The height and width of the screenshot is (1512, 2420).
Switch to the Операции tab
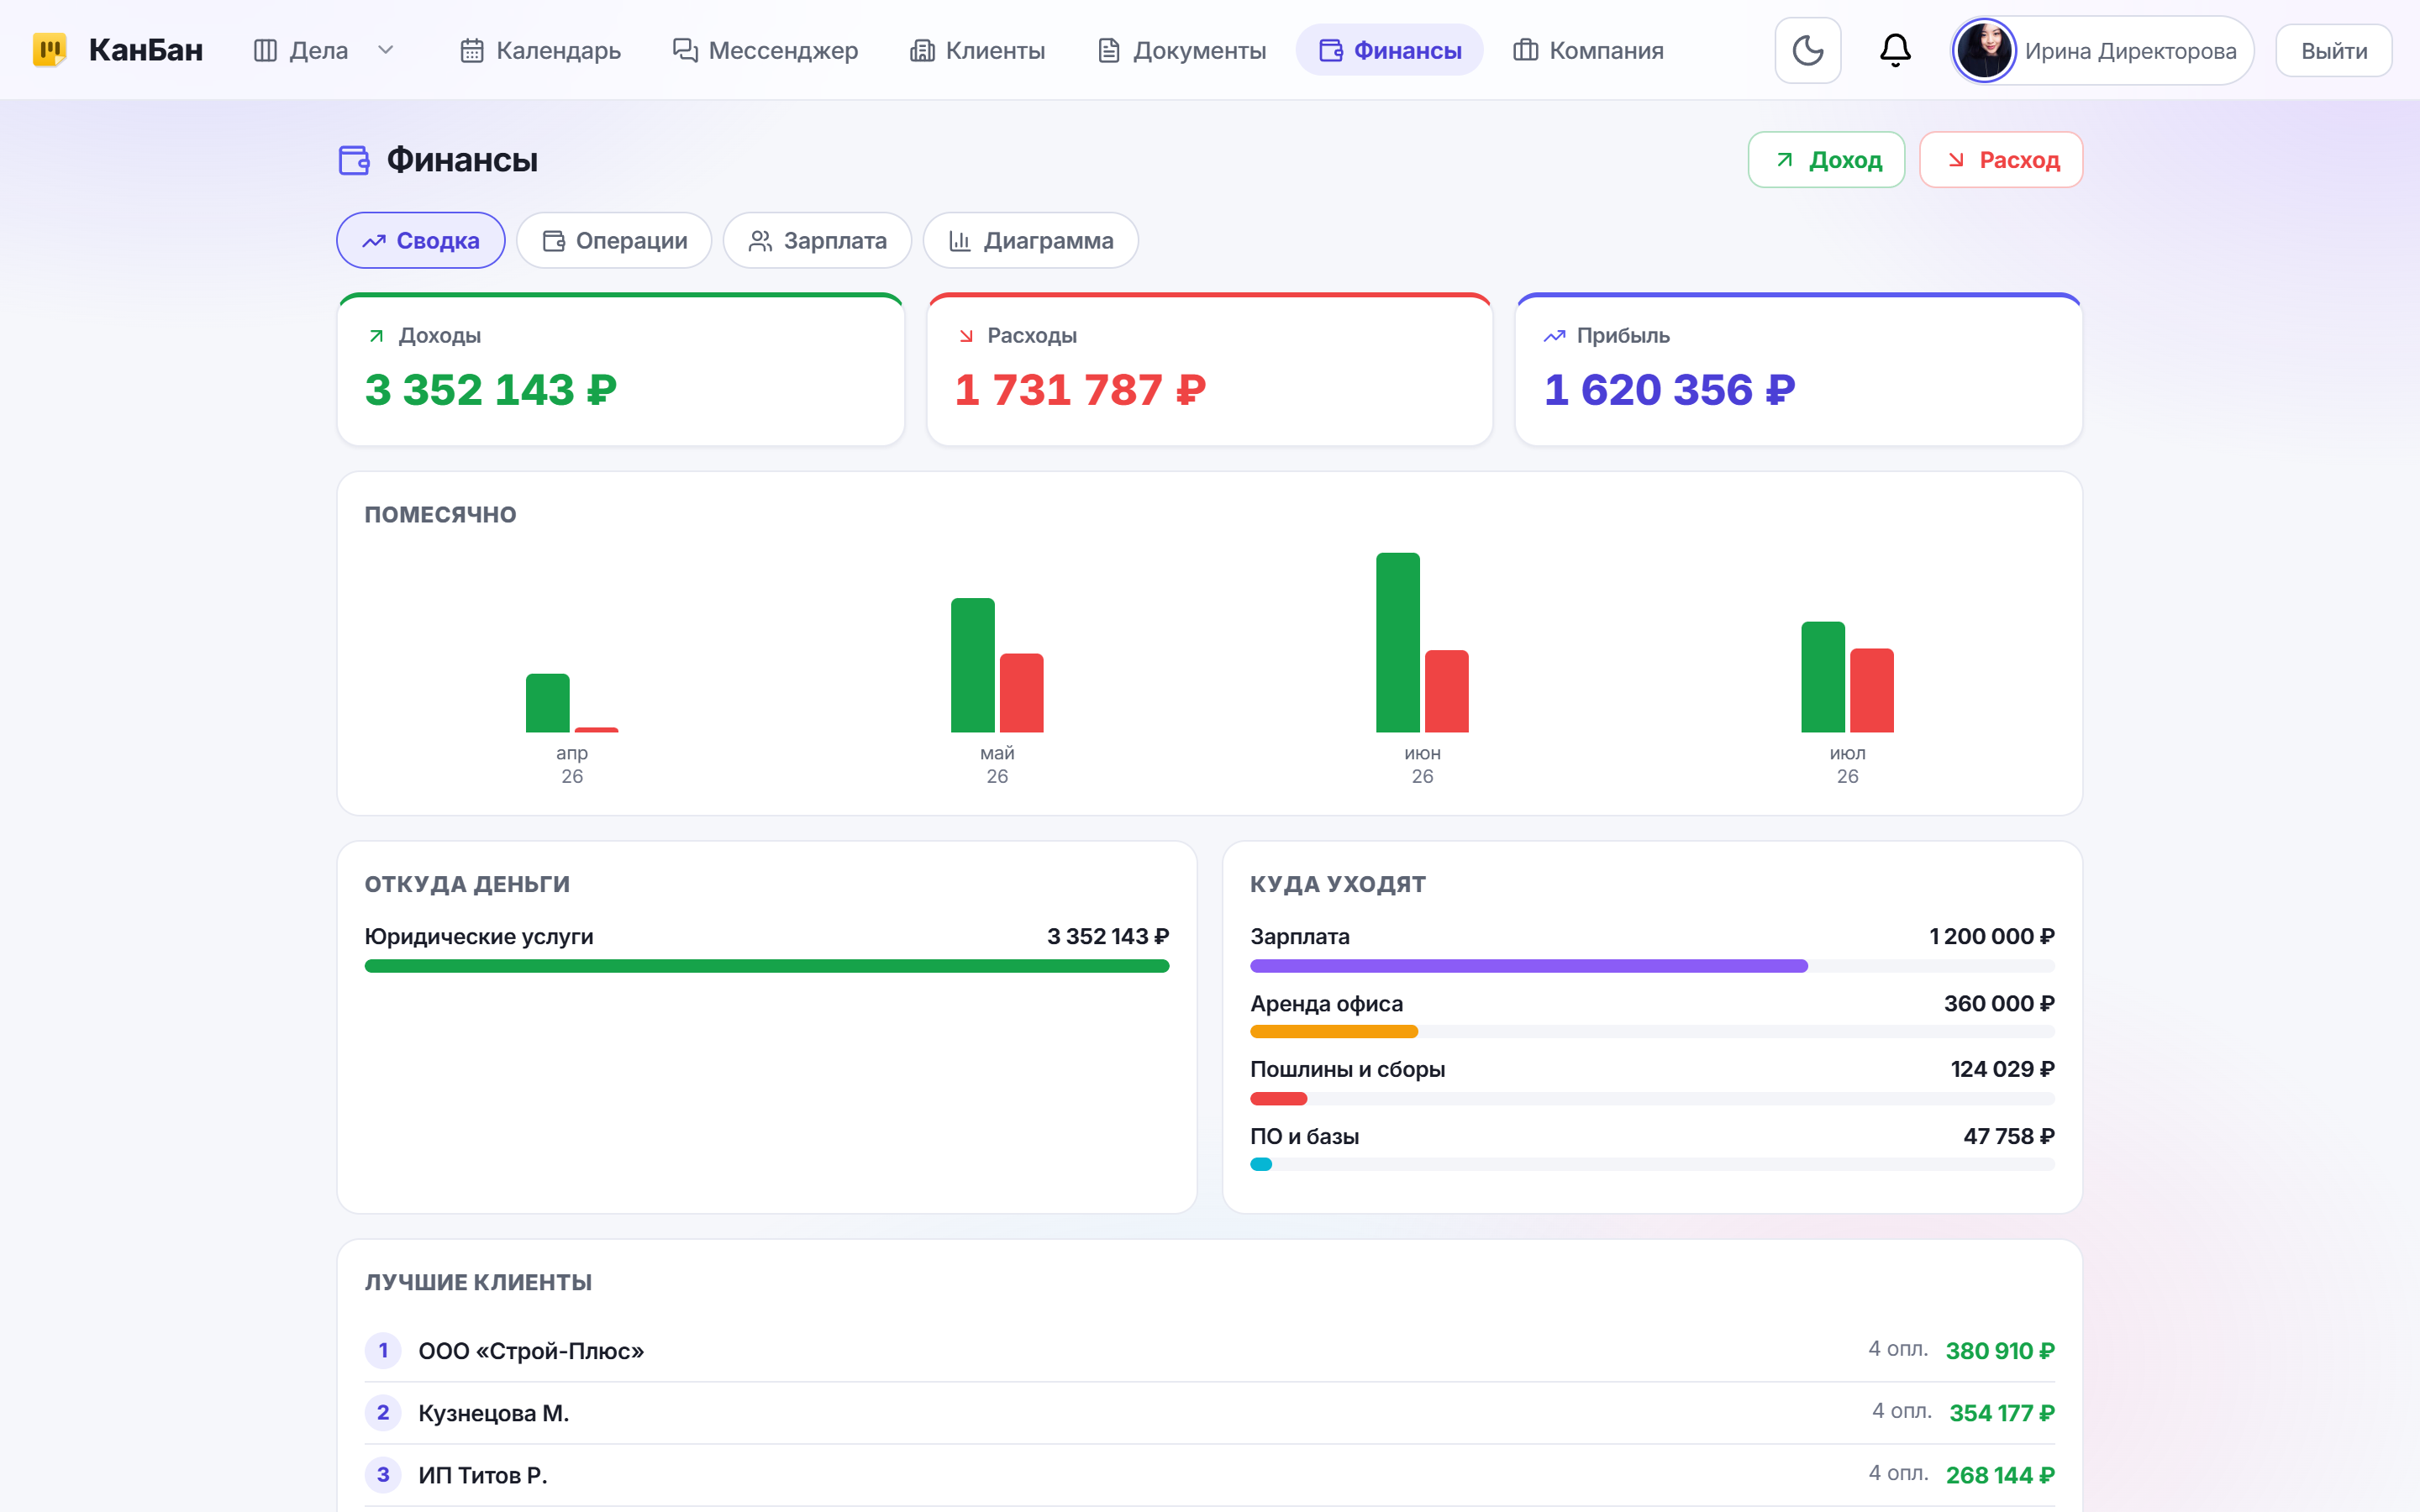coord(614,240)
